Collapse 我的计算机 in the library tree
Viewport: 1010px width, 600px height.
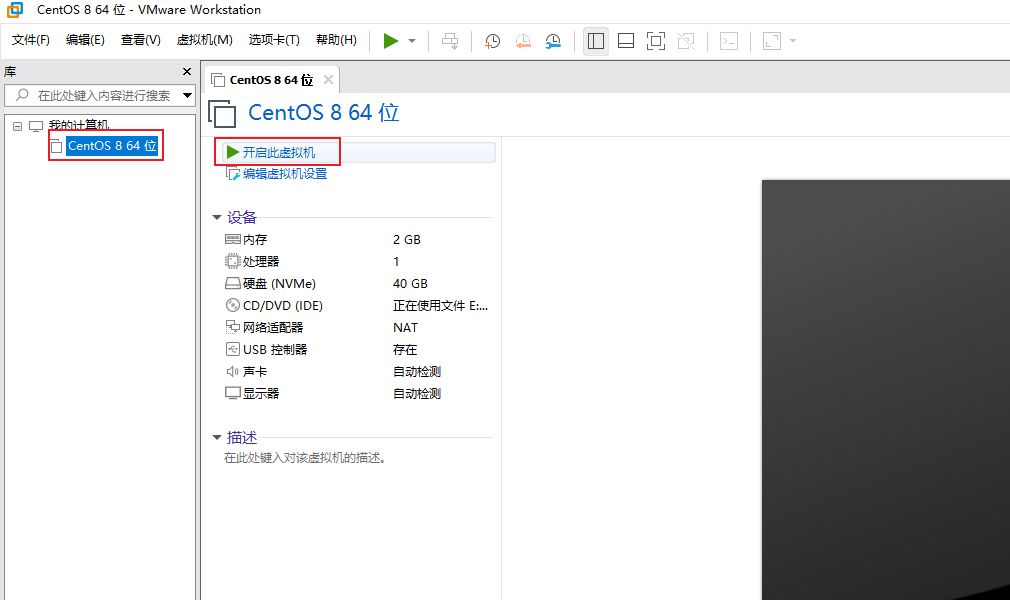coord(16,125)
